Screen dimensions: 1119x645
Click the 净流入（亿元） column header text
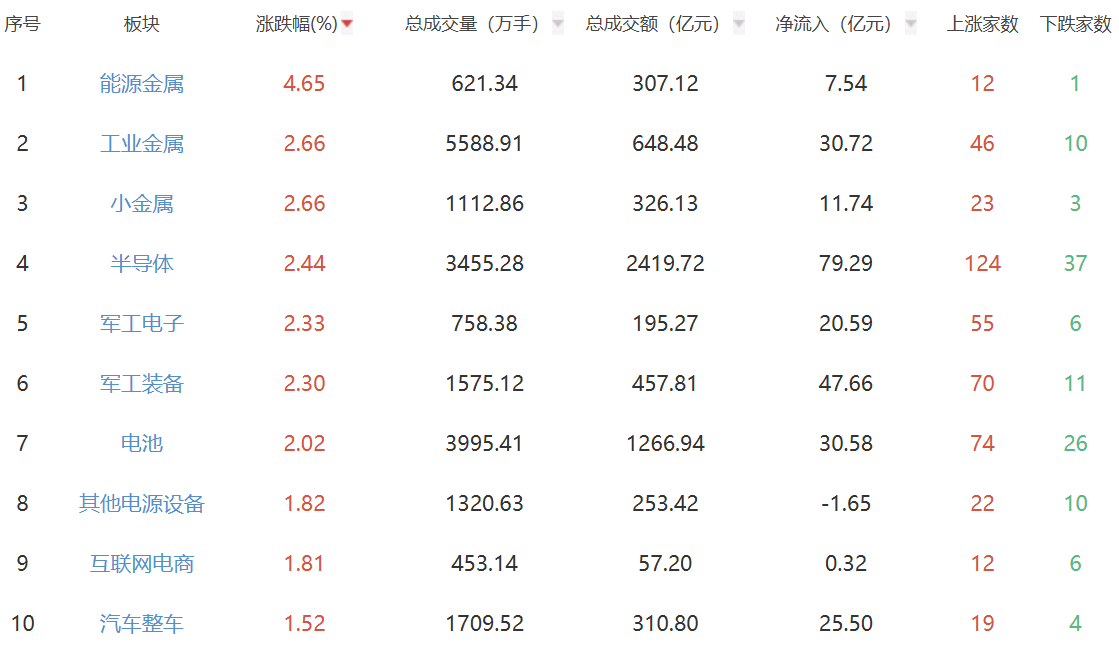coord(833,24)
